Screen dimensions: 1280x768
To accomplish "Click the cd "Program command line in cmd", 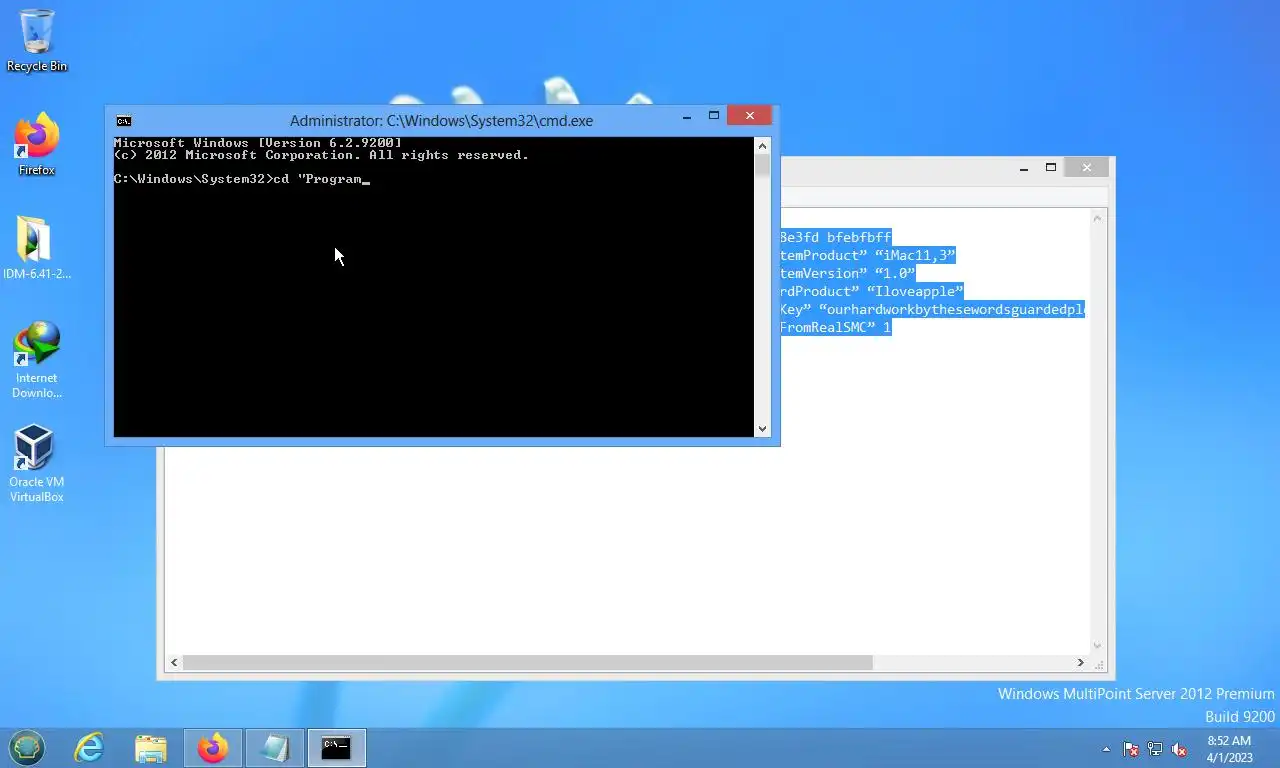I will 241,179.
